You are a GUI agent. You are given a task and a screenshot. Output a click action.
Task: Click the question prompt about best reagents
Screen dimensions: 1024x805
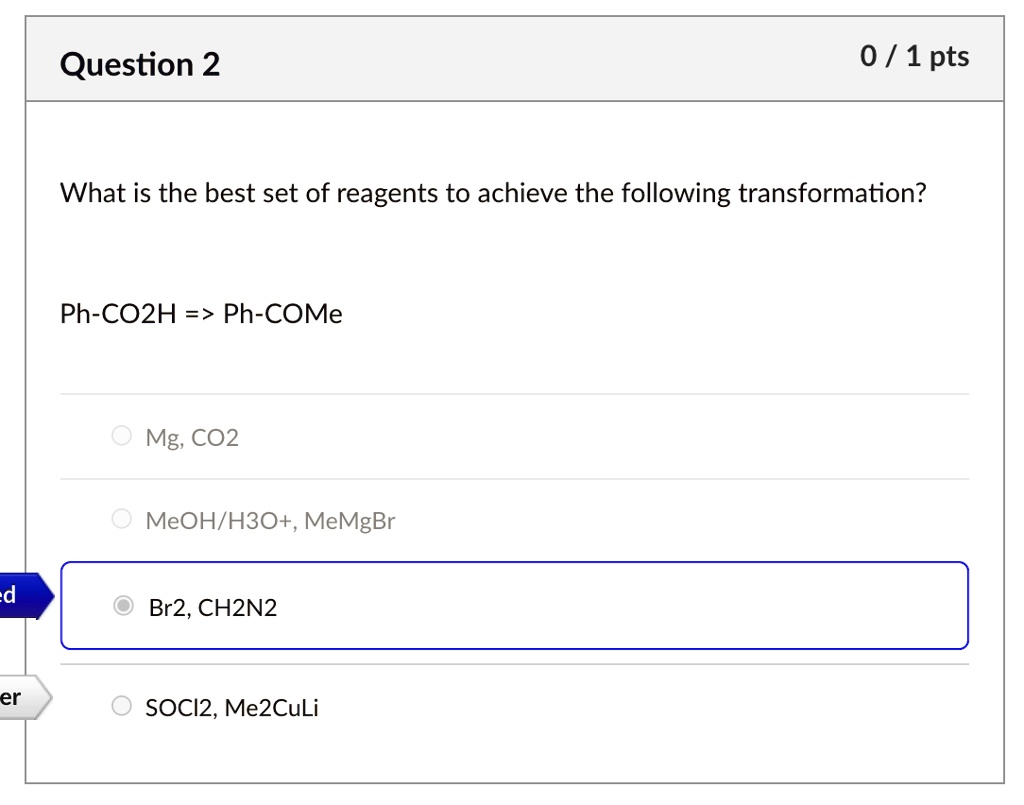click(x=493, y=193)
